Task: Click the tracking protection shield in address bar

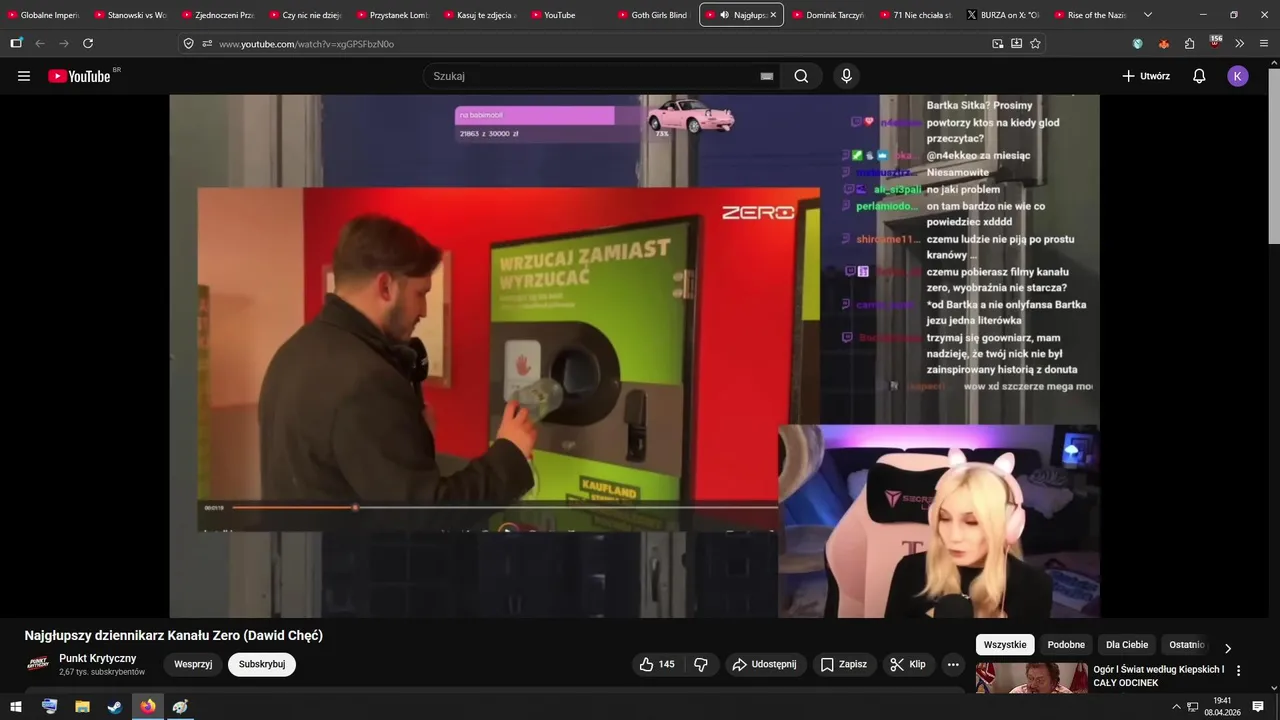Action: pyautogui.click(x=189, y=44)
